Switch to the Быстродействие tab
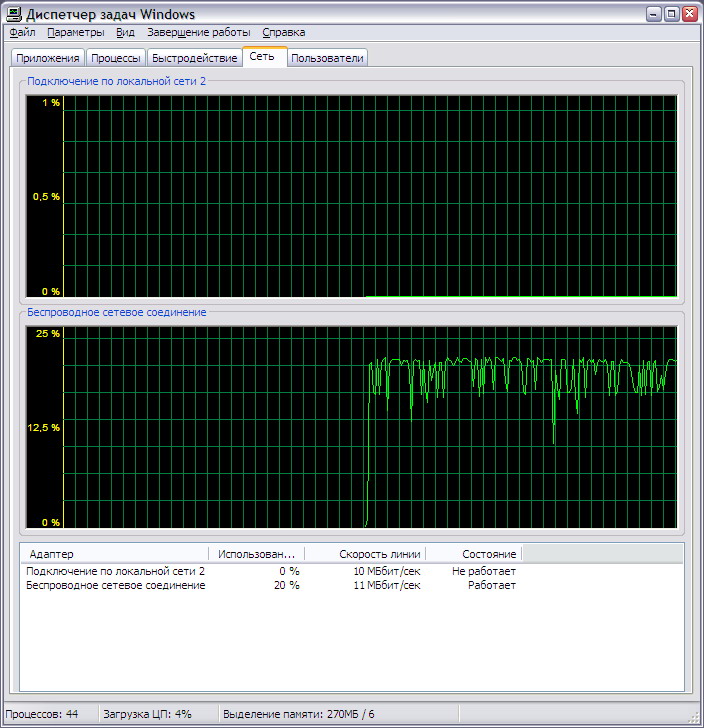The image size is (704, 728). 195,58
